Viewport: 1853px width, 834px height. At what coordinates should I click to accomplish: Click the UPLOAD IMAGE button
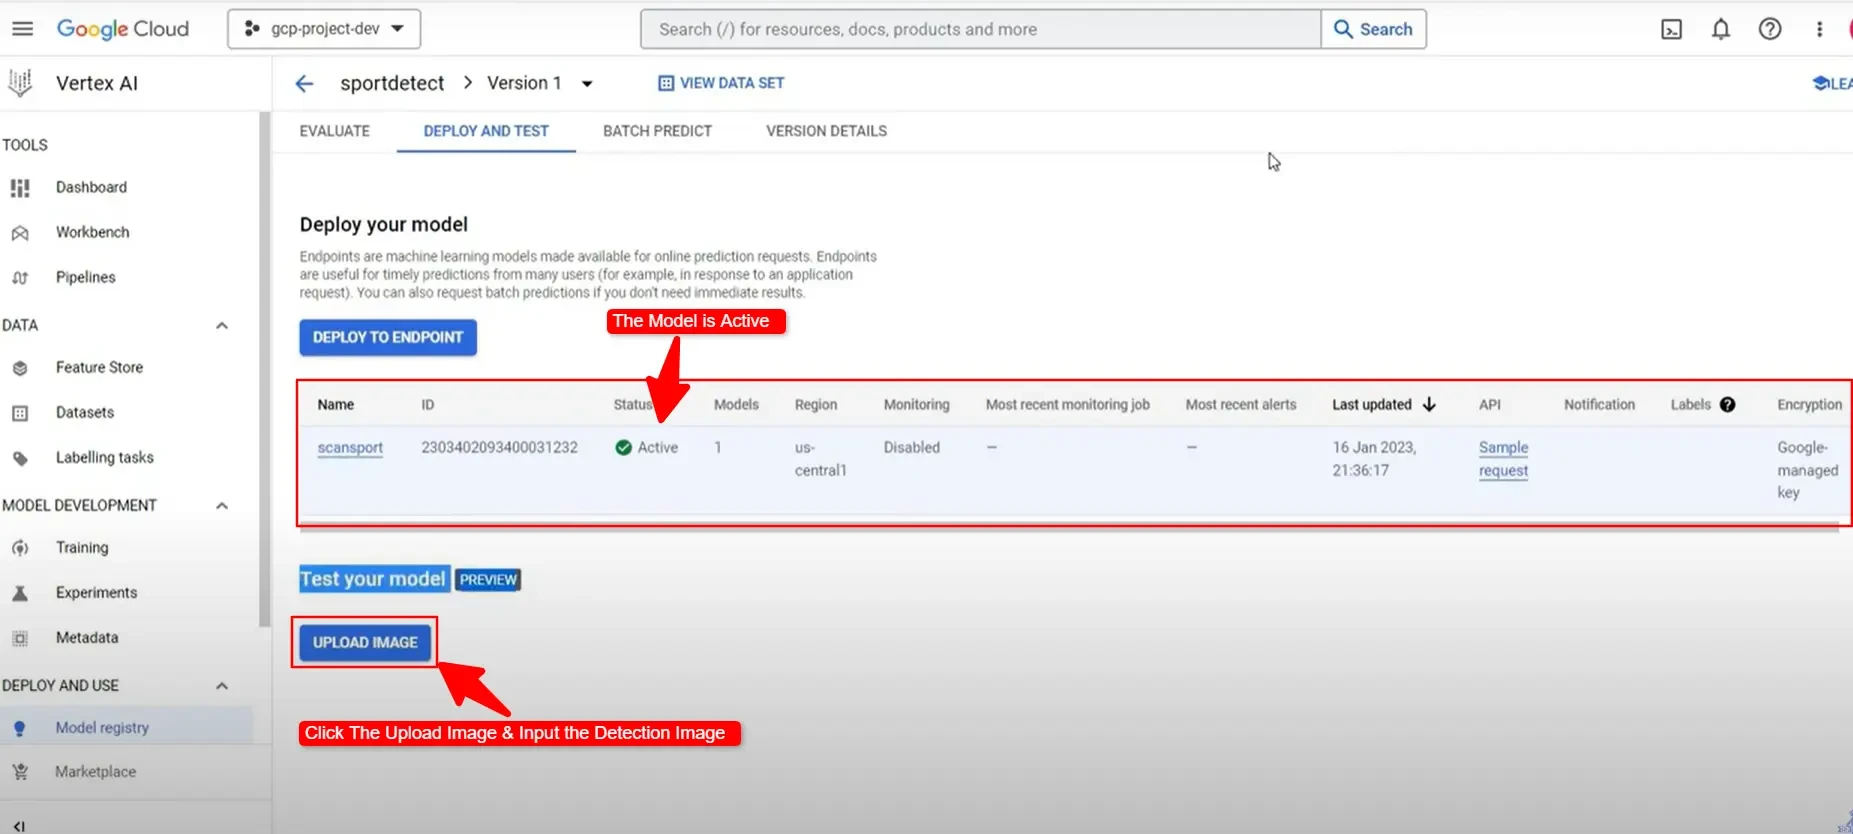(x=365, y=642)
